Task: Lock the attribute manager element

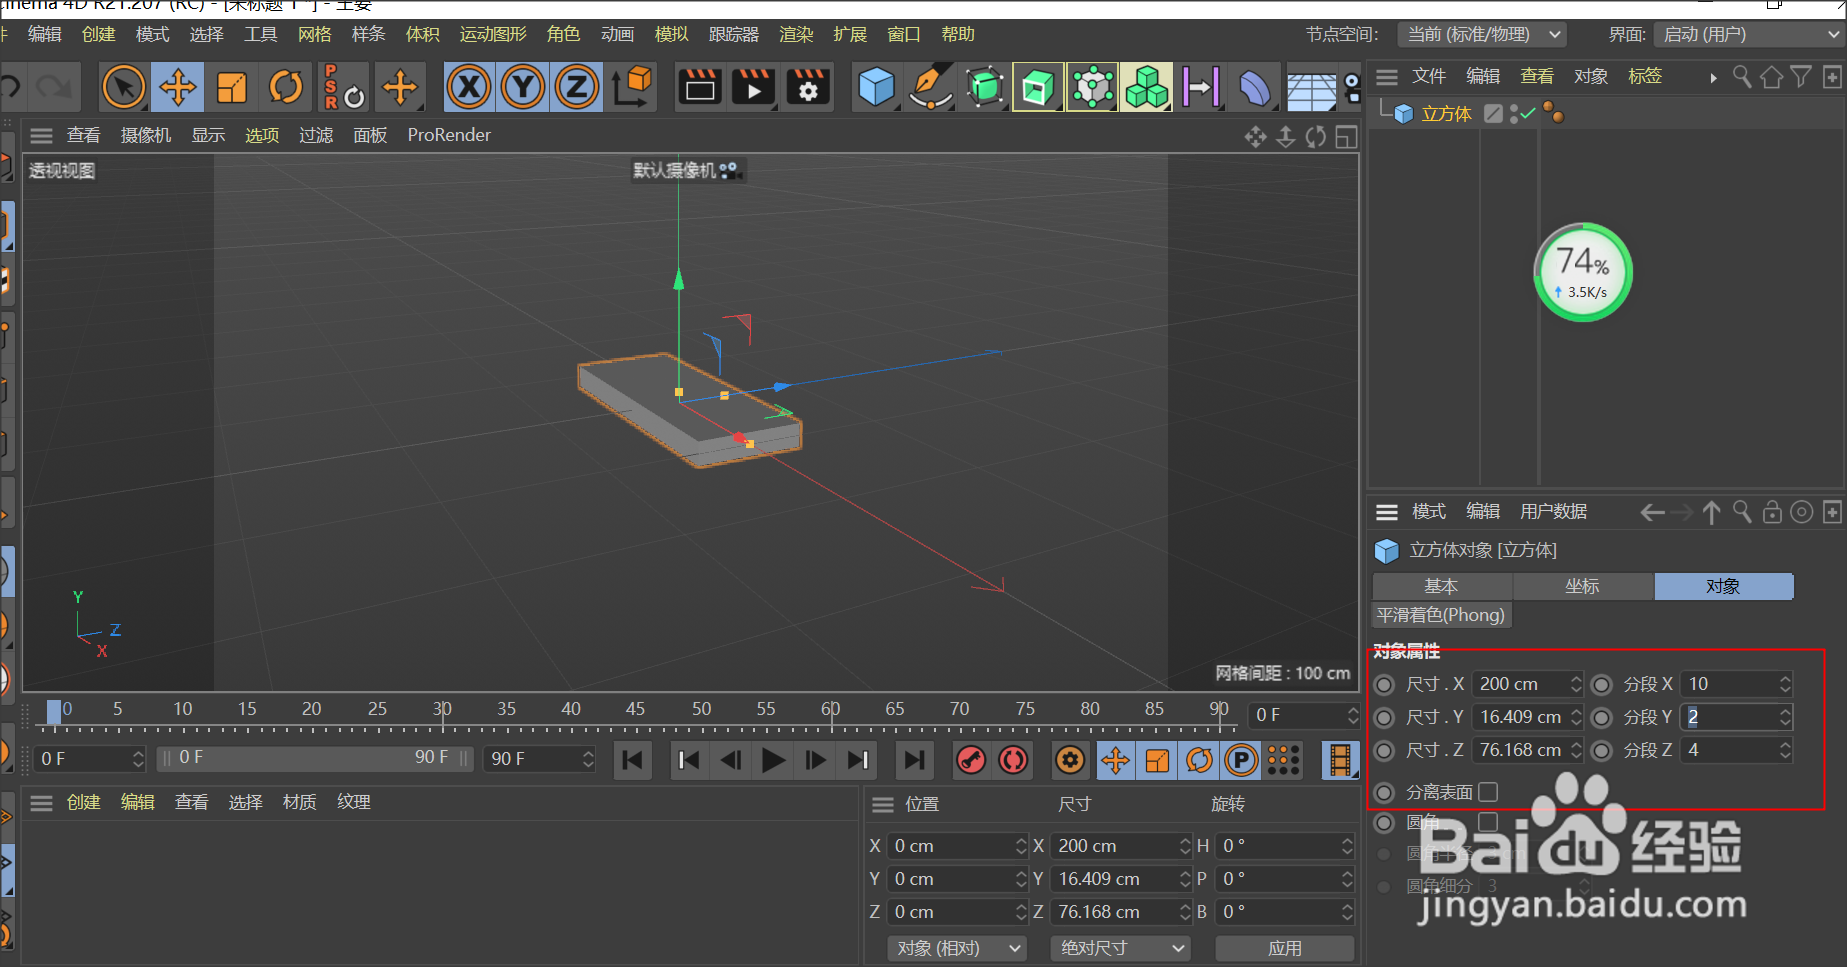Action: point(1772,512)
